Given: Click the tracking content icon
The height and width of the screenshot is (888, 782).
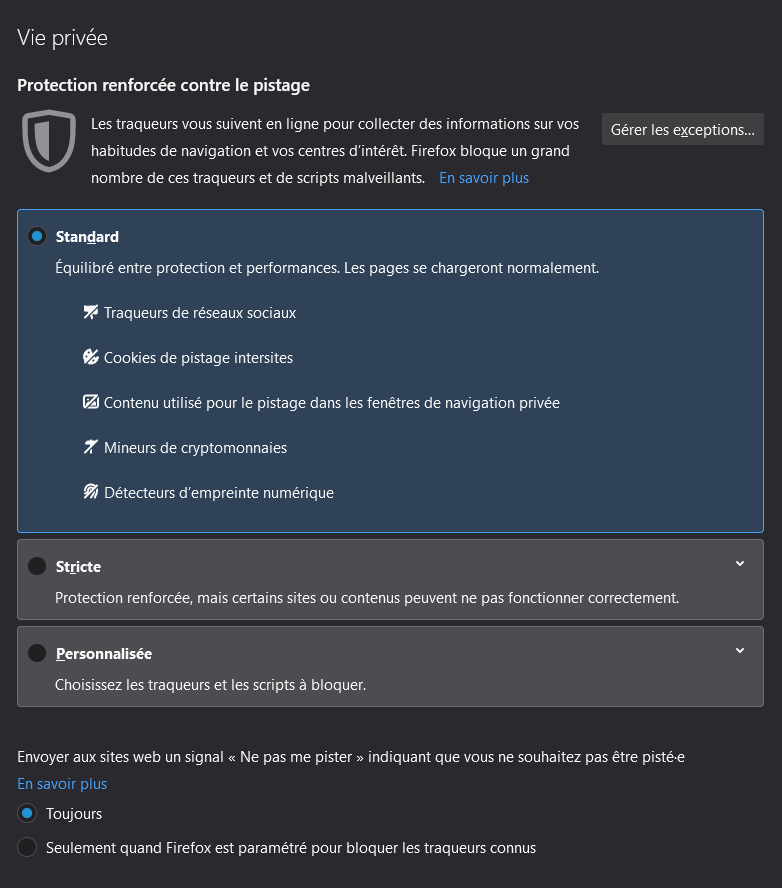Looking at the screenshot, I should [90, 403].
